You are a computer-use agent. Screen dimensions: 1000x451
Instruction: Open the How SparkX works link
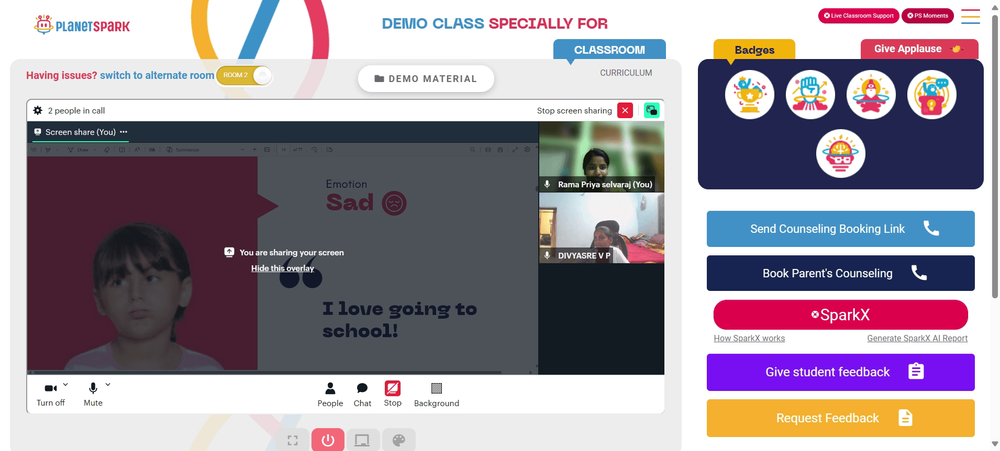[749, 338]
